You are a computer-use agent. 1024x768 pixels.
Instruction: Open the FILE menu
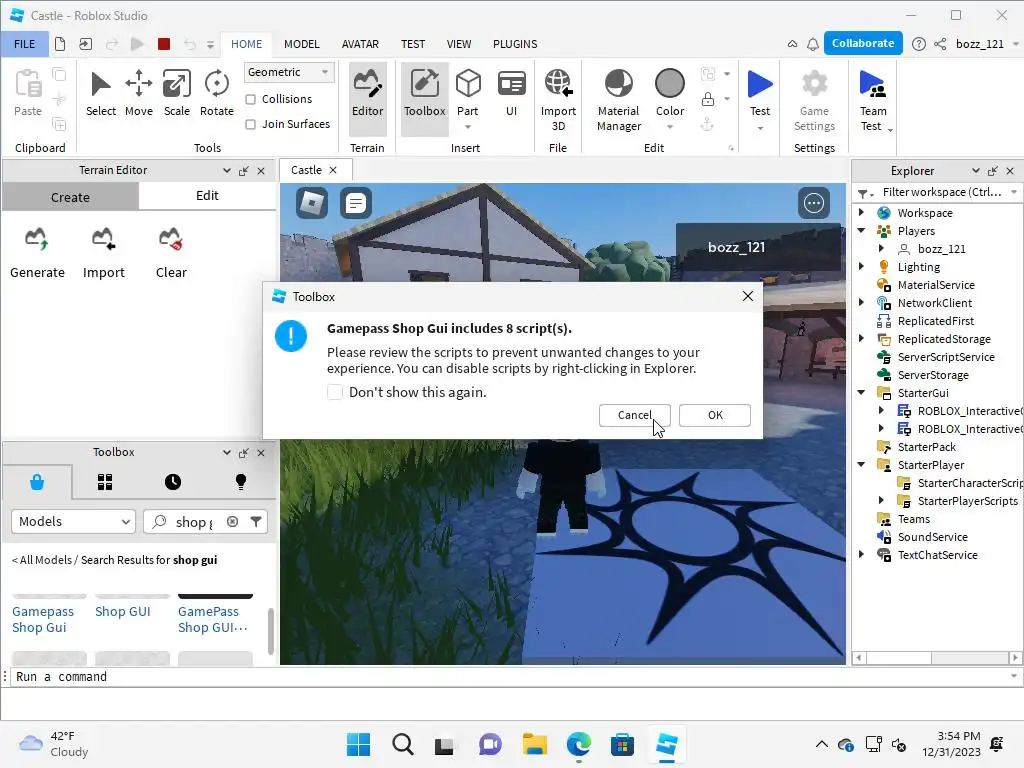pyautogui.click(x=25, y=44)
